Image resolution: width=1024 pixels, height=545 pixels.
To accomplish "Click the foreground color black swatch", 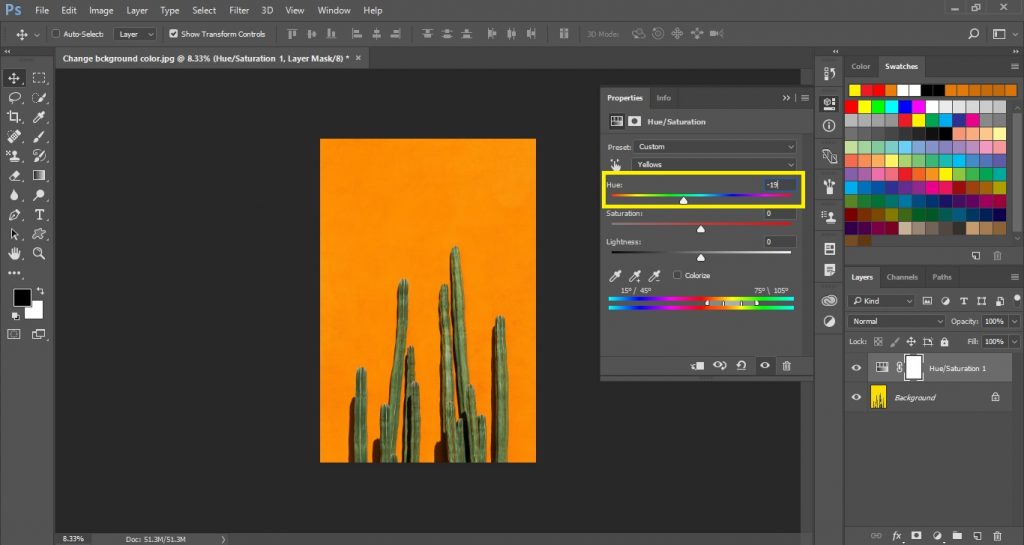I will pos(21,297).
